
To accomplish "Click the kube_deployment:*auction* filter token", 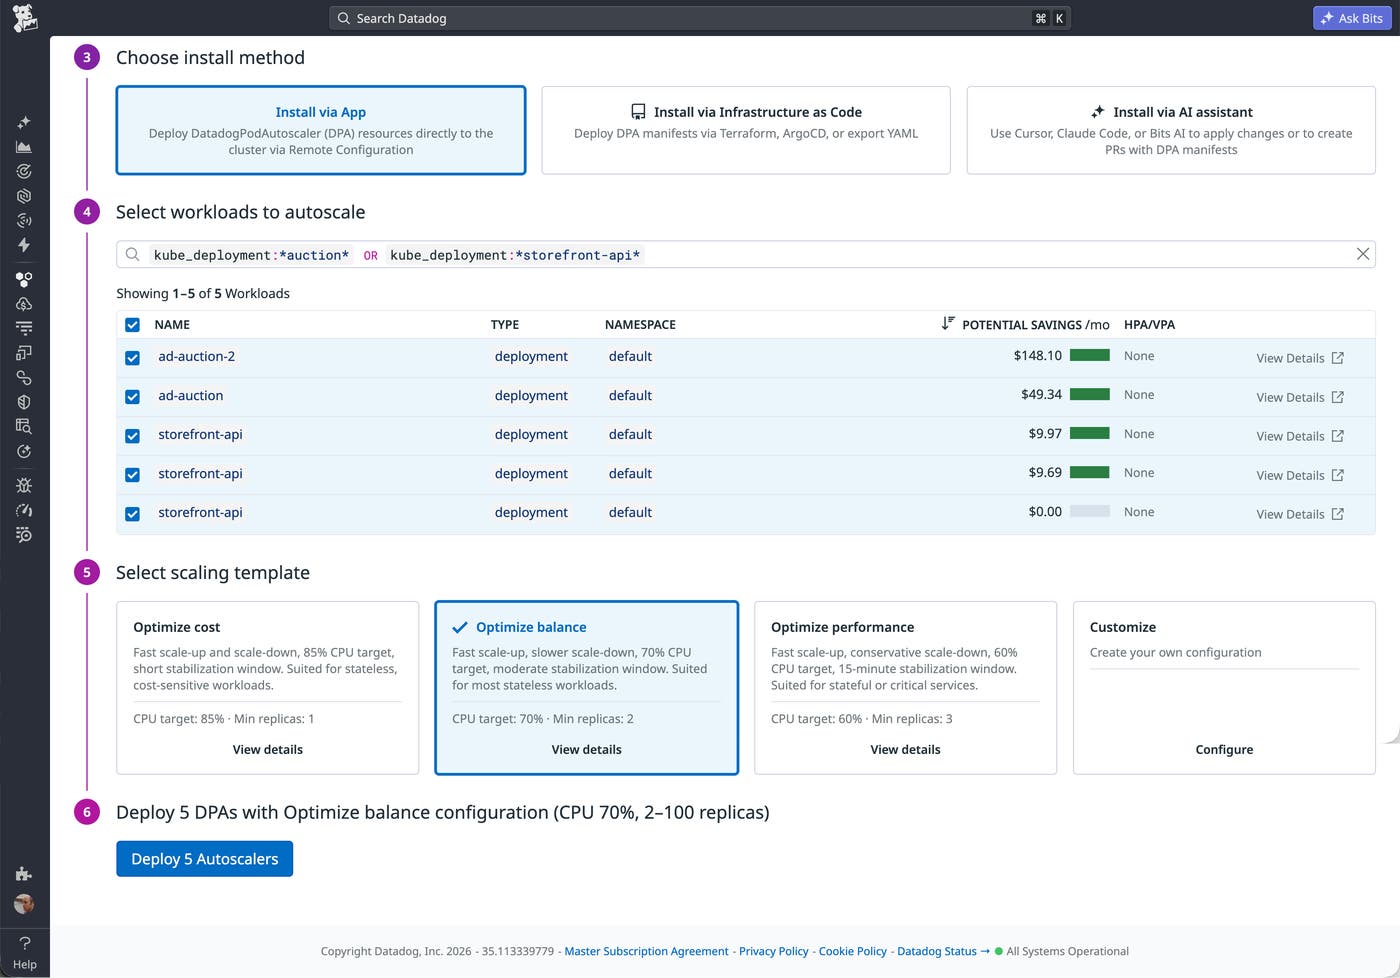I will (x=251, y=255).
